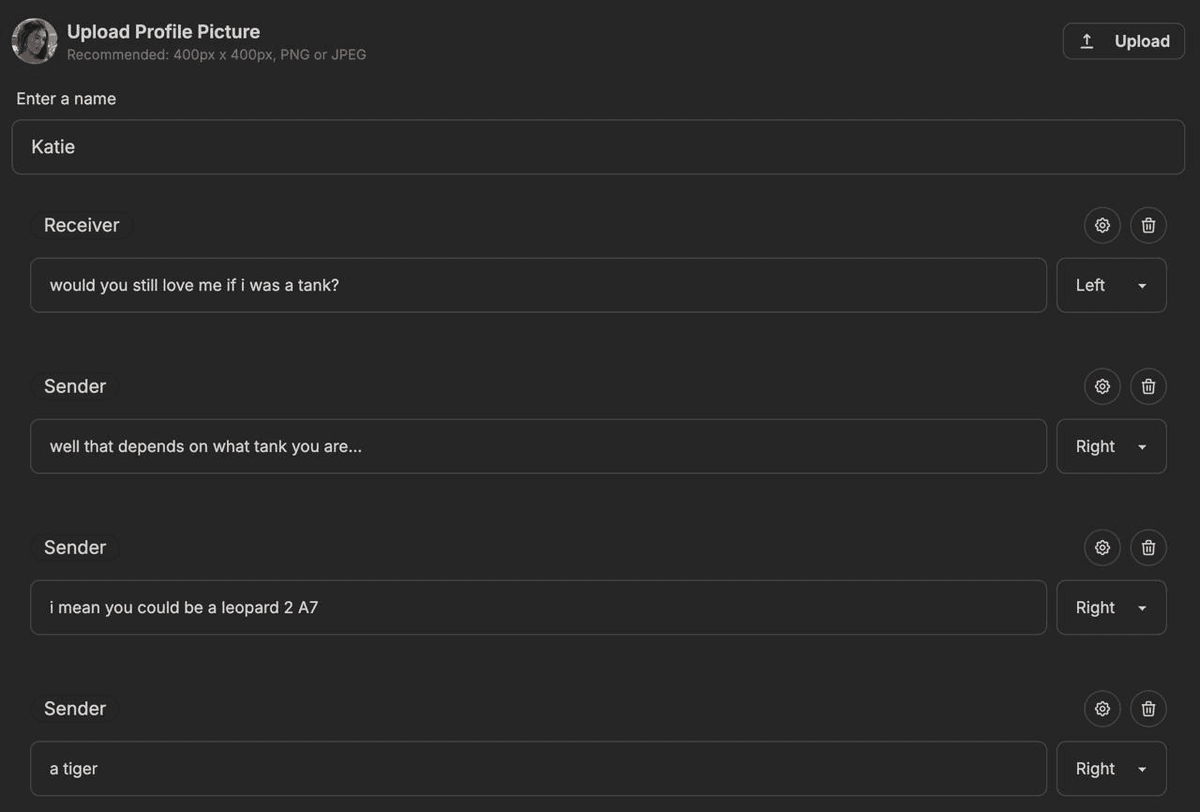
Task: Click the profile picture avatar
Action: 34,41
